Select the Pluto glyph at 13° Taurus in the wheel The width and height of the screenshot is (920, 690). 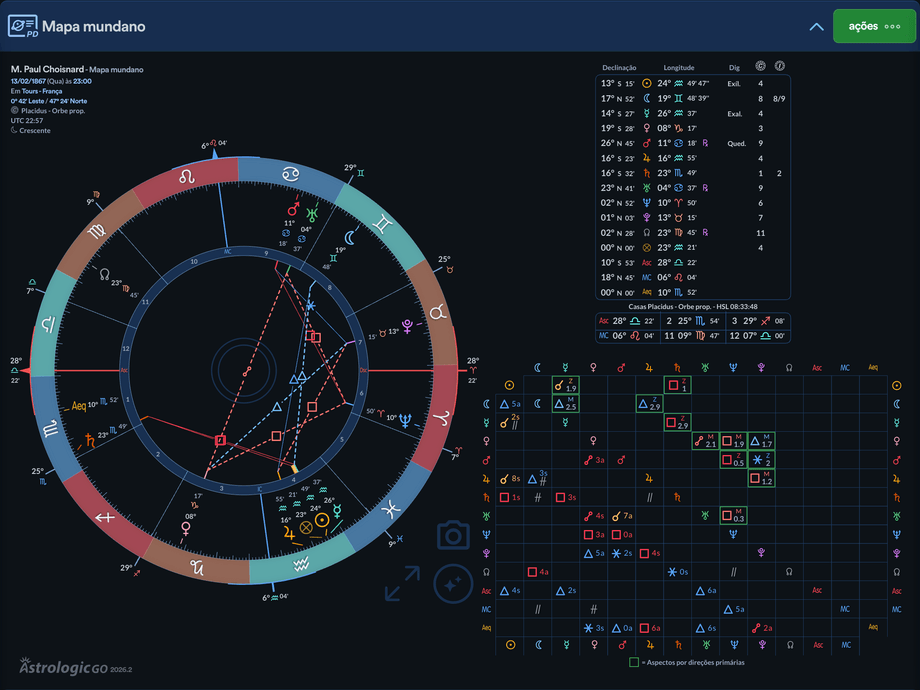tap(407, 326)
